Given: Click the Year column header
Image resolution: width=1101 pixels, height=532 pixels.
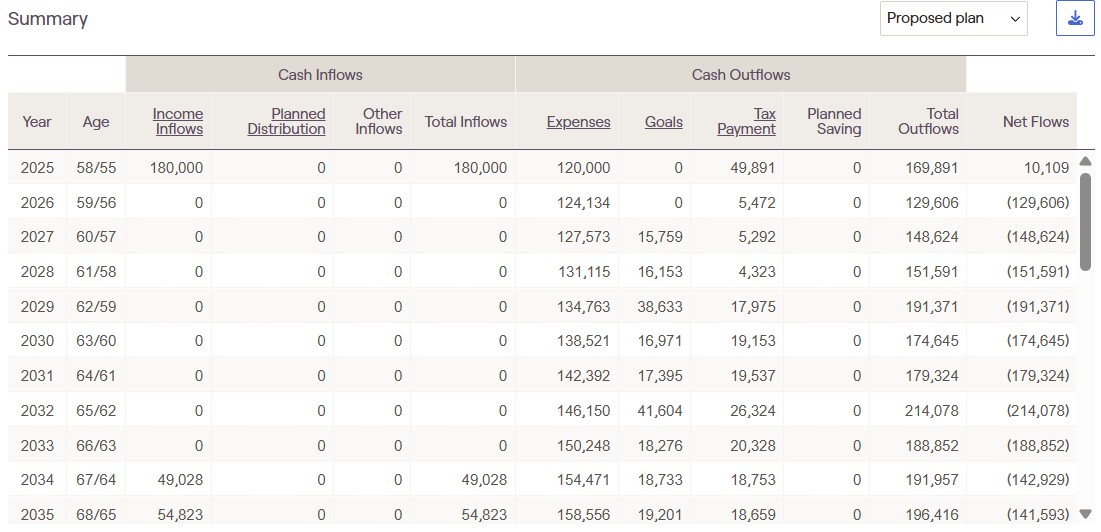Looking at the screenshot, I should pyautogui.click(x=37, y=122).
